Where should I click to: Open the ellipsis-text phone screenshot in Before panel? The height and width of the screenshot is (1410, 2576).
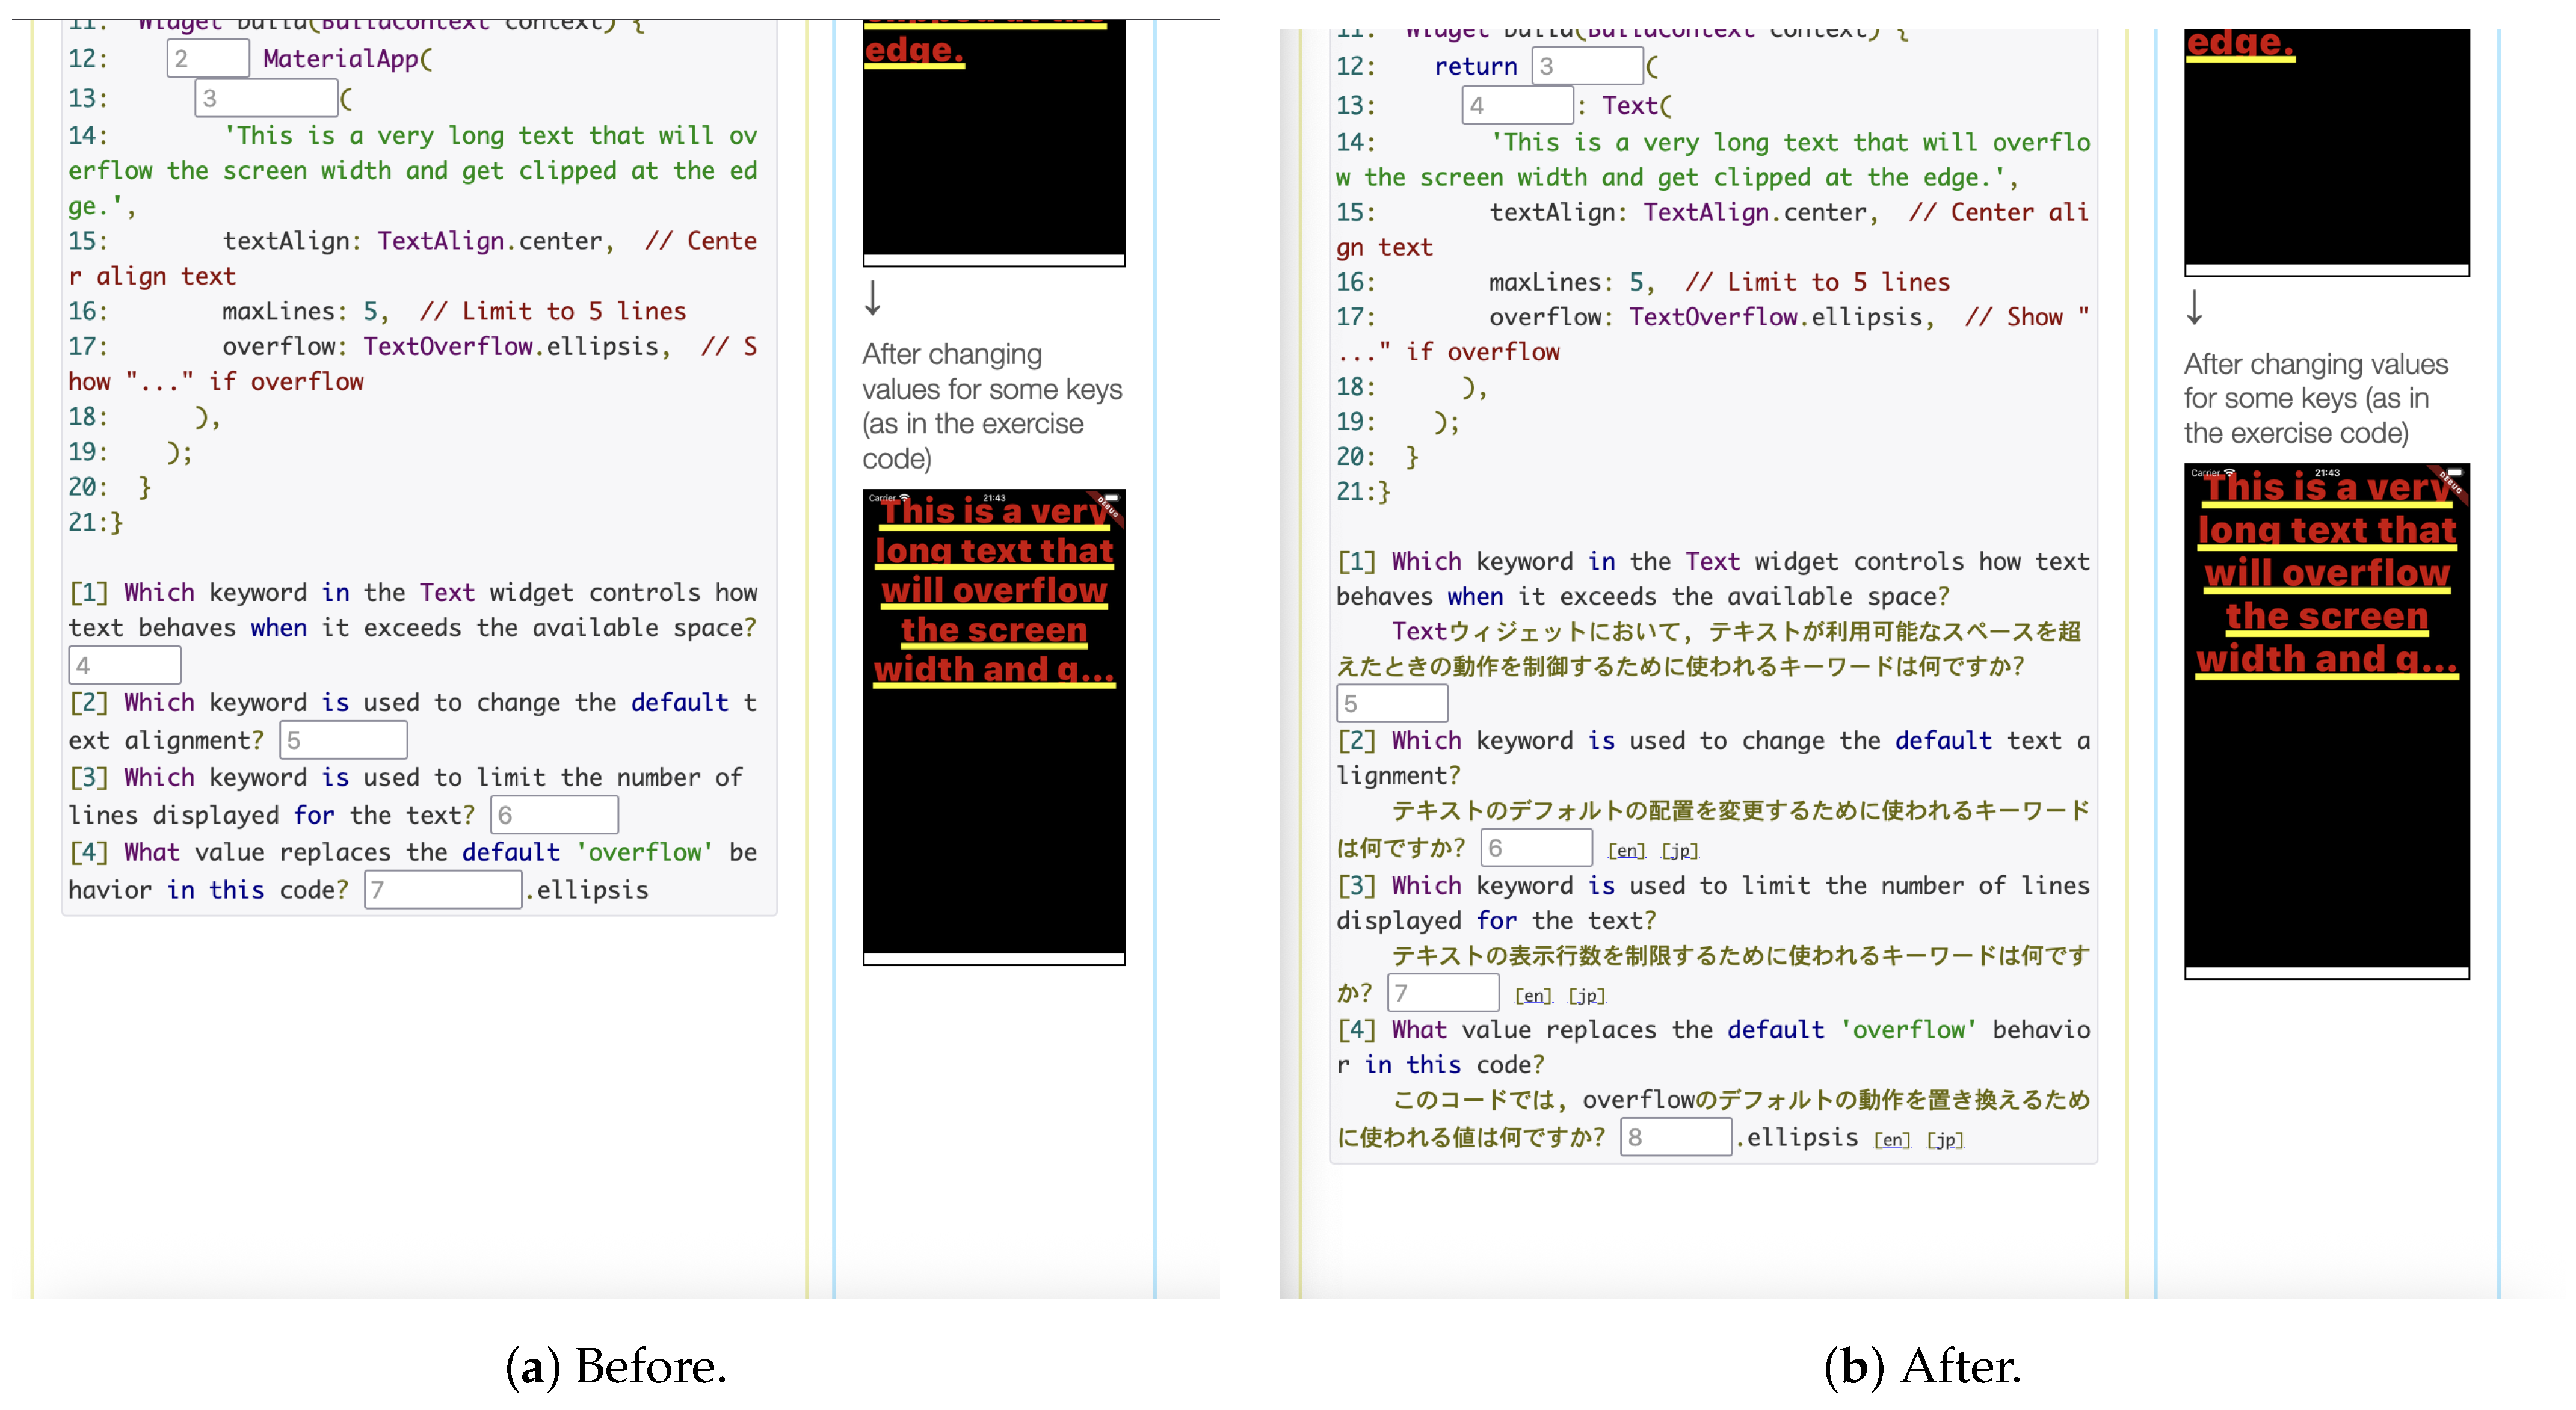[x=994, y=726]
